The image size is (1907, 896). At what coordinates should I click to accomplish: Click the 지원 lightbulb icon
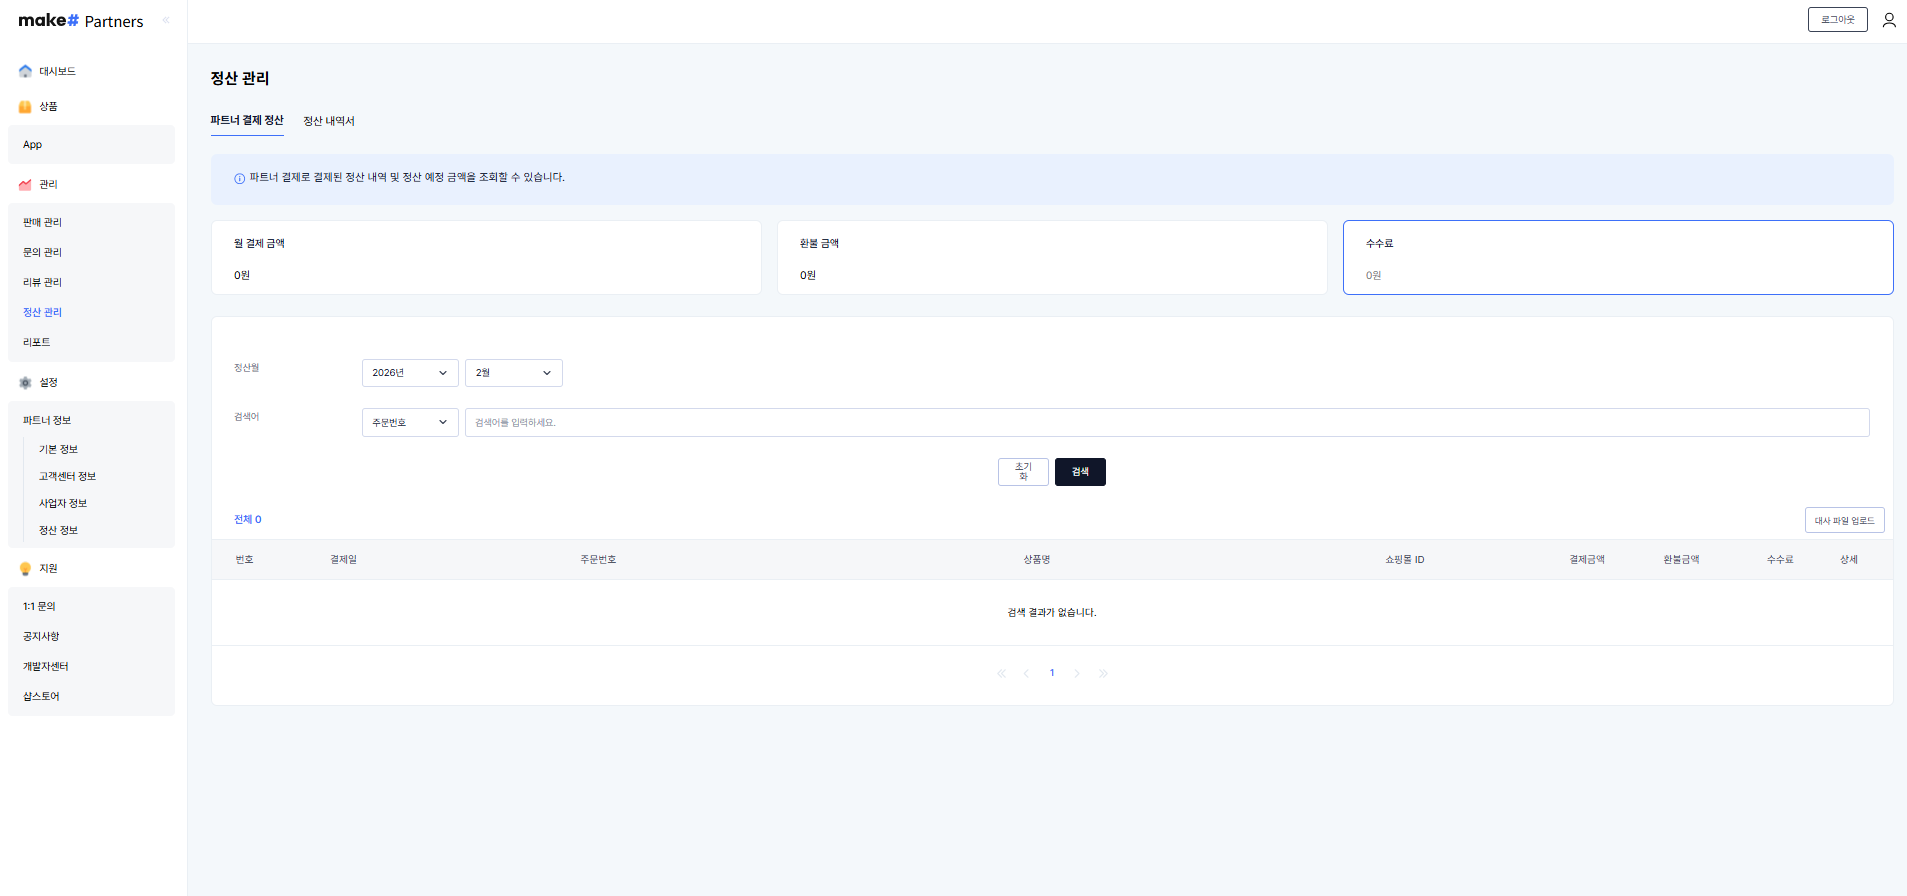click(x=25, y=569)
